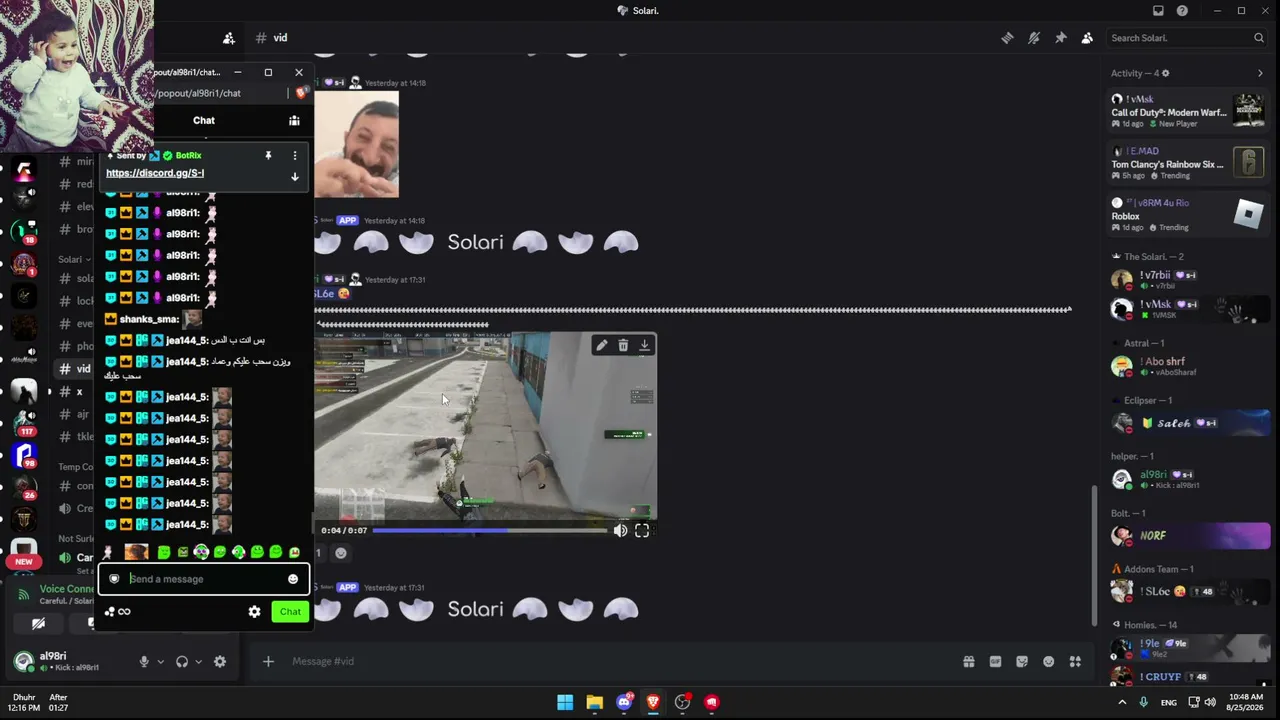Open File Explorer from taskbar
The height and width of the screenshot is (720, 1280).
(595, 702)
